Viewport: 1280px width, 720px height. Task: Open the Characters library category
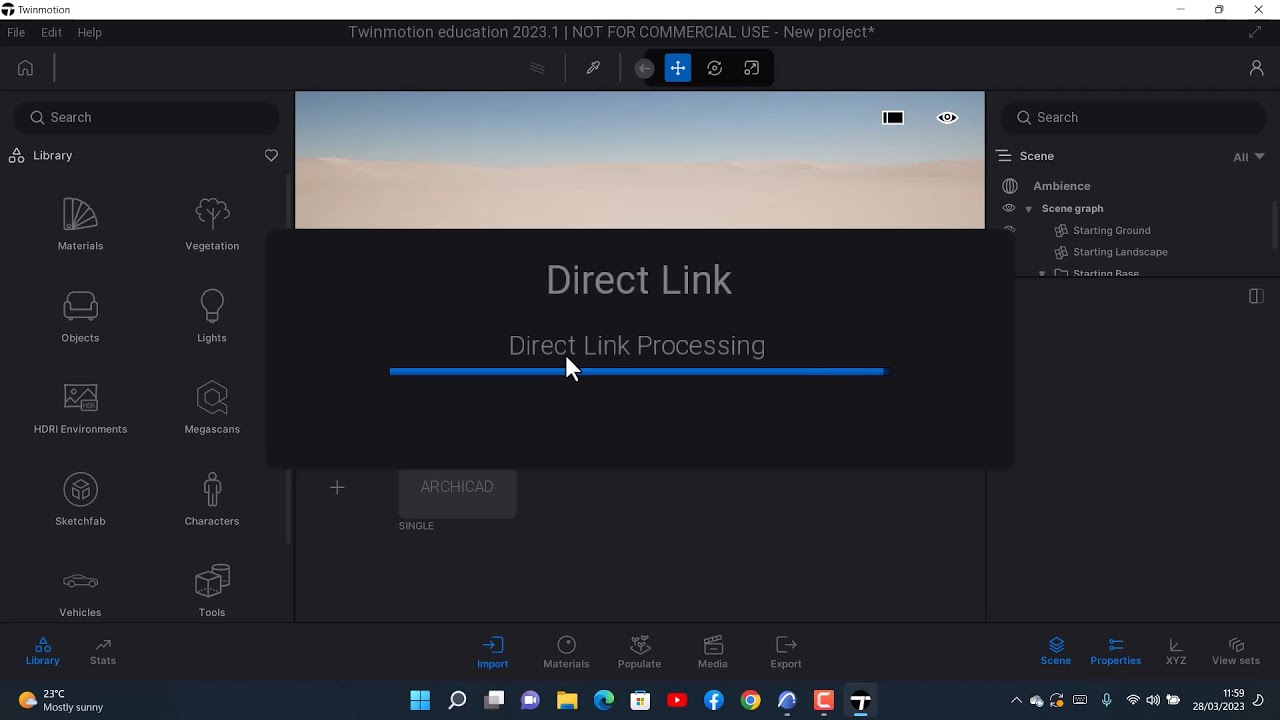point(212,500)
